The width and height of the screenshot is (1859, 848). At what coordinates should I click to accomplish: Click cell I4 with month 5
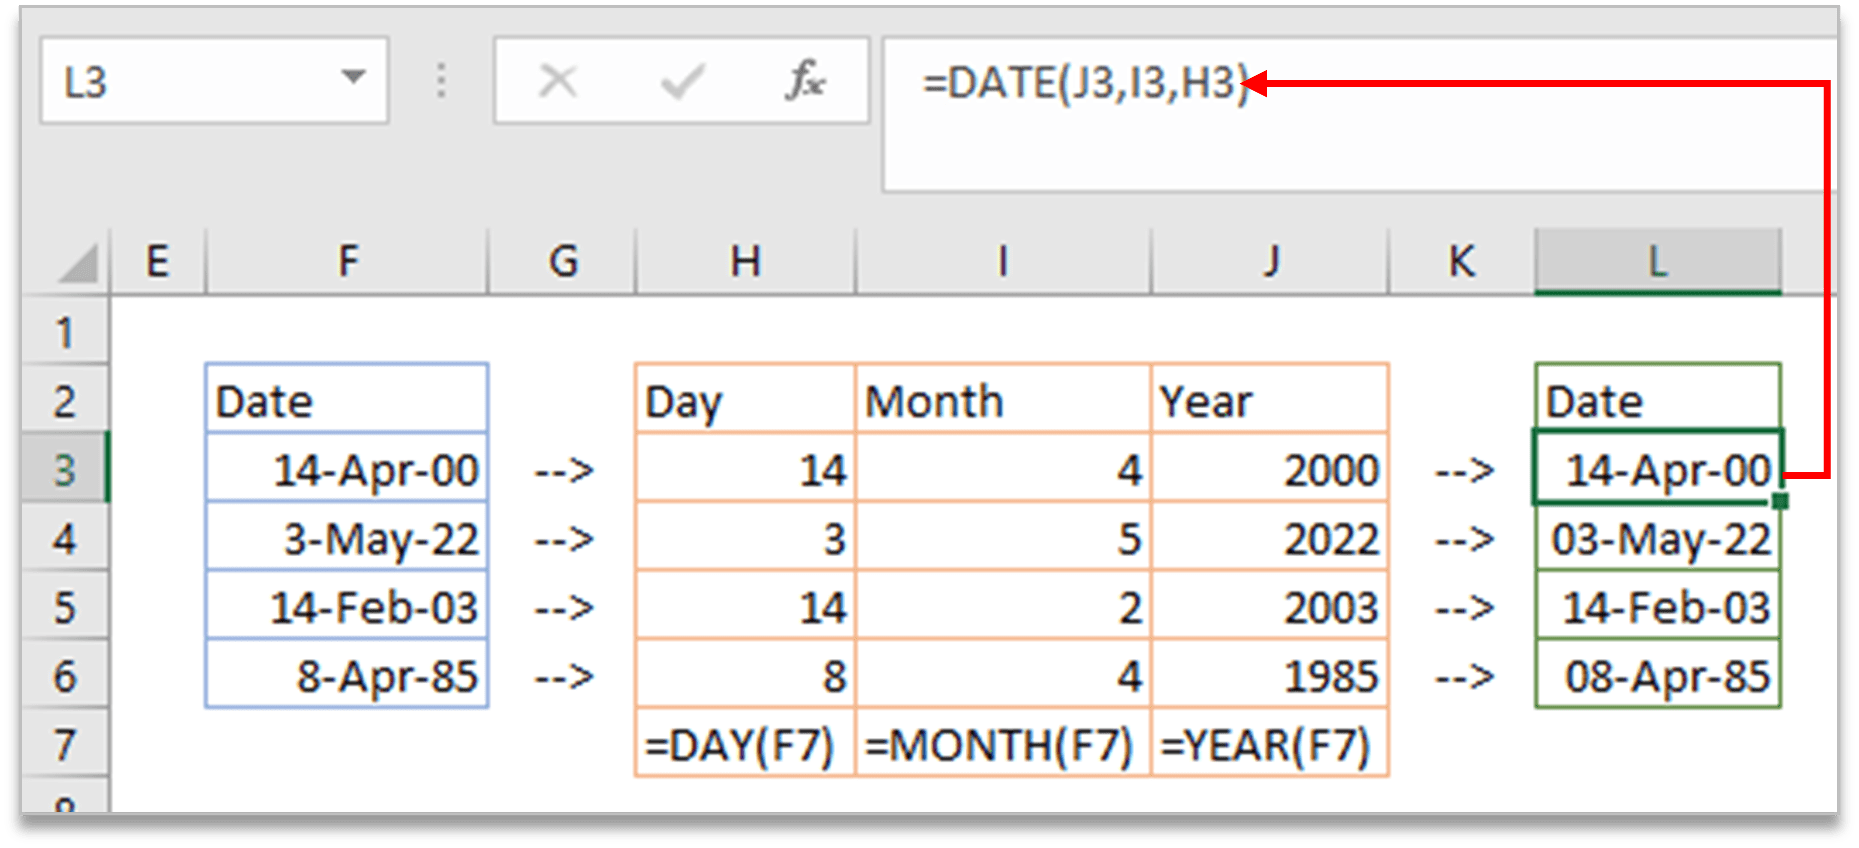[1003, 537]
